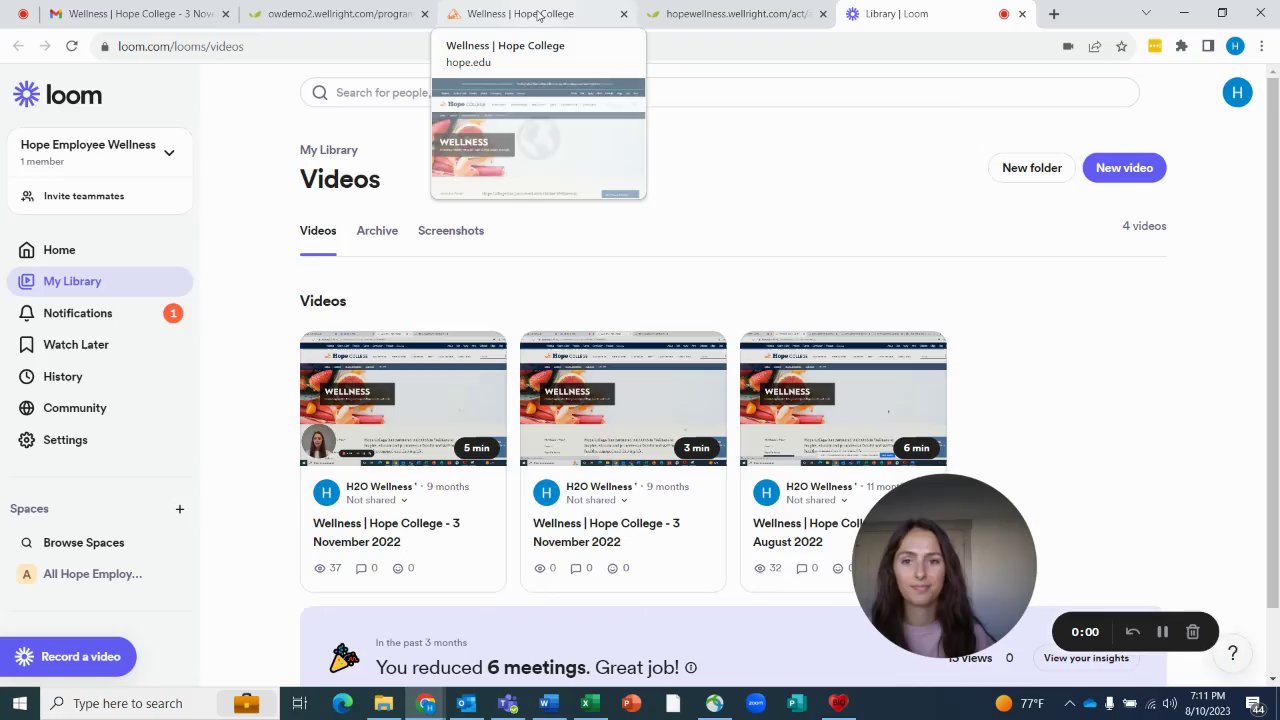Open the Chrome extensions puzzle icon
Viewport: 1280px width, 720px height.
point(1181,46)
